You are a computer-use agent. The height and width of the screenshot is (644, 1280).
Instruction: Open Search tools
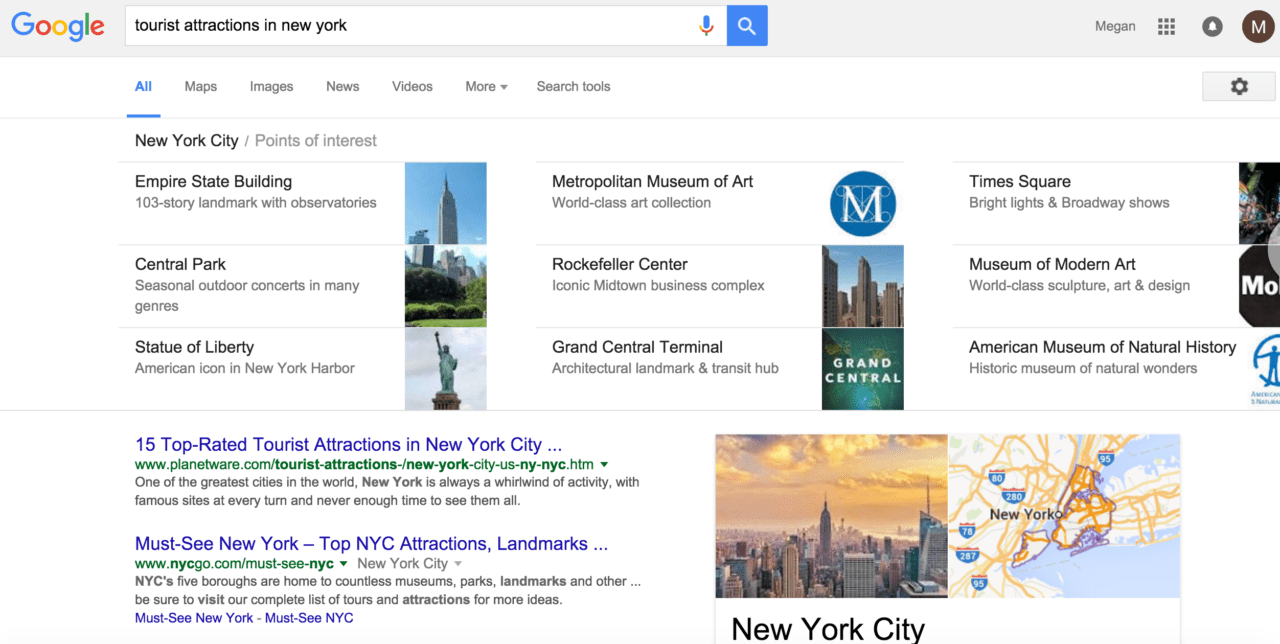(x=573, y=87)
